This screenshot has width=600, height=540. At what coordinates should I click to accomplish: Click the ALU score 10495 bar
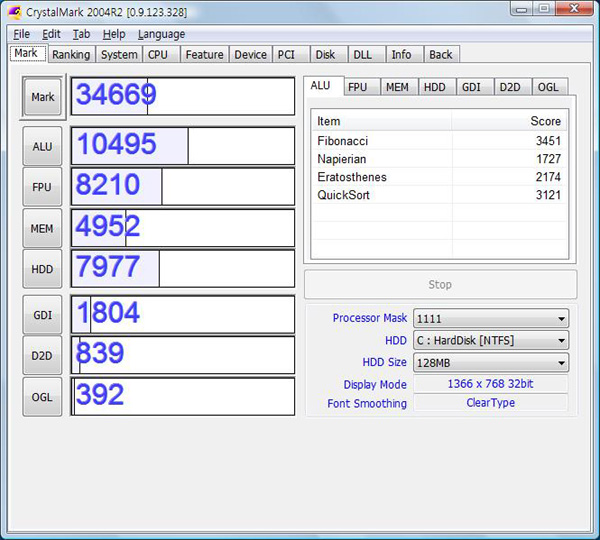tap(183, 146)
